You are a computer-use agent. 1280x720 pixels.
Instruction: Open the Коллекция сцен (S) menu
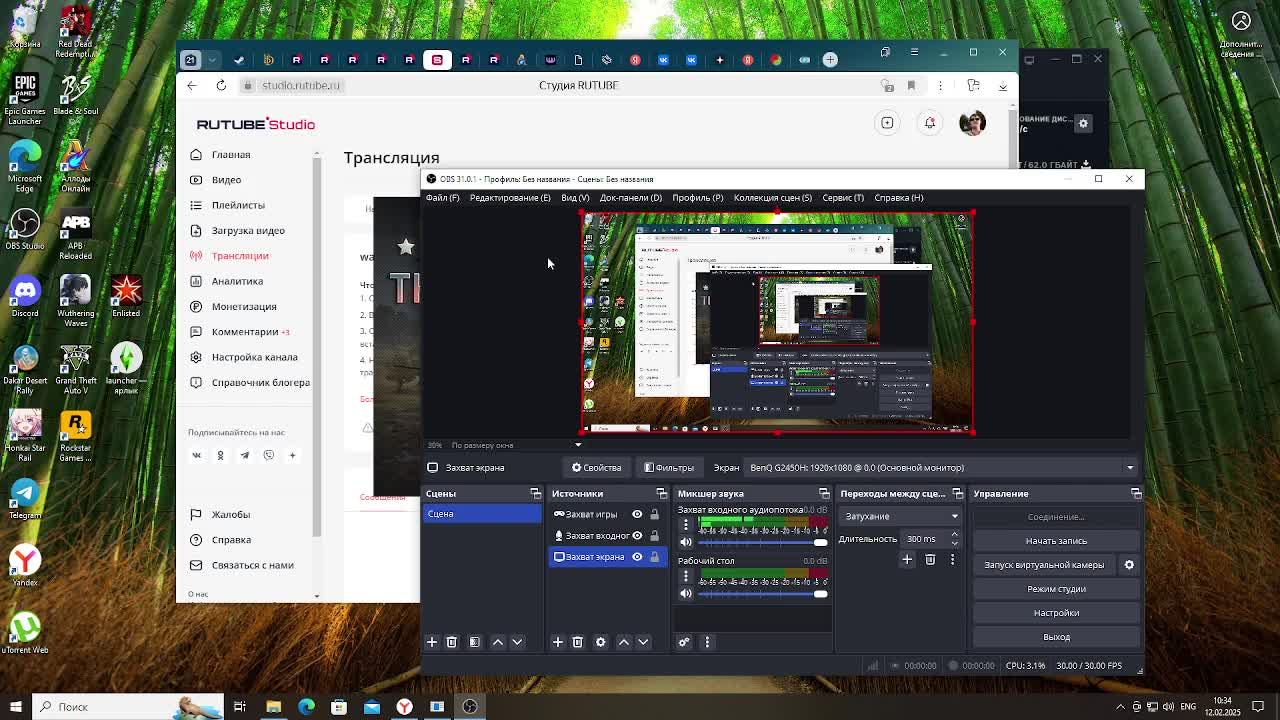pyautogui.click(x=773, y=198)
